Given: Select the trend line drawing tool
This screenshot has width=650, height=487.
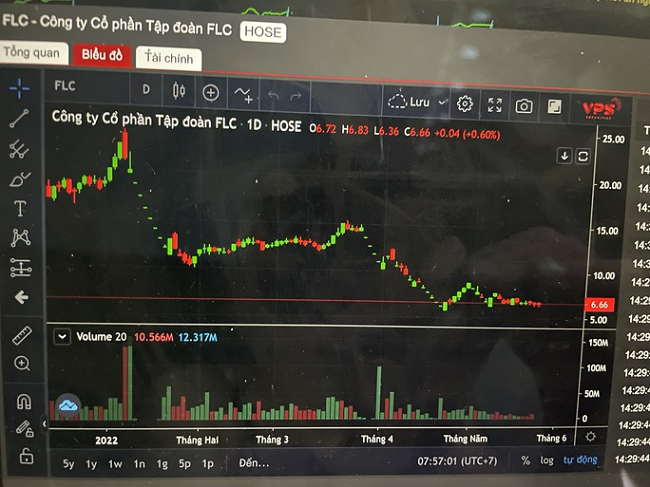Looking at the screenshot, I should pyautogui.click(x=19, y=118).
